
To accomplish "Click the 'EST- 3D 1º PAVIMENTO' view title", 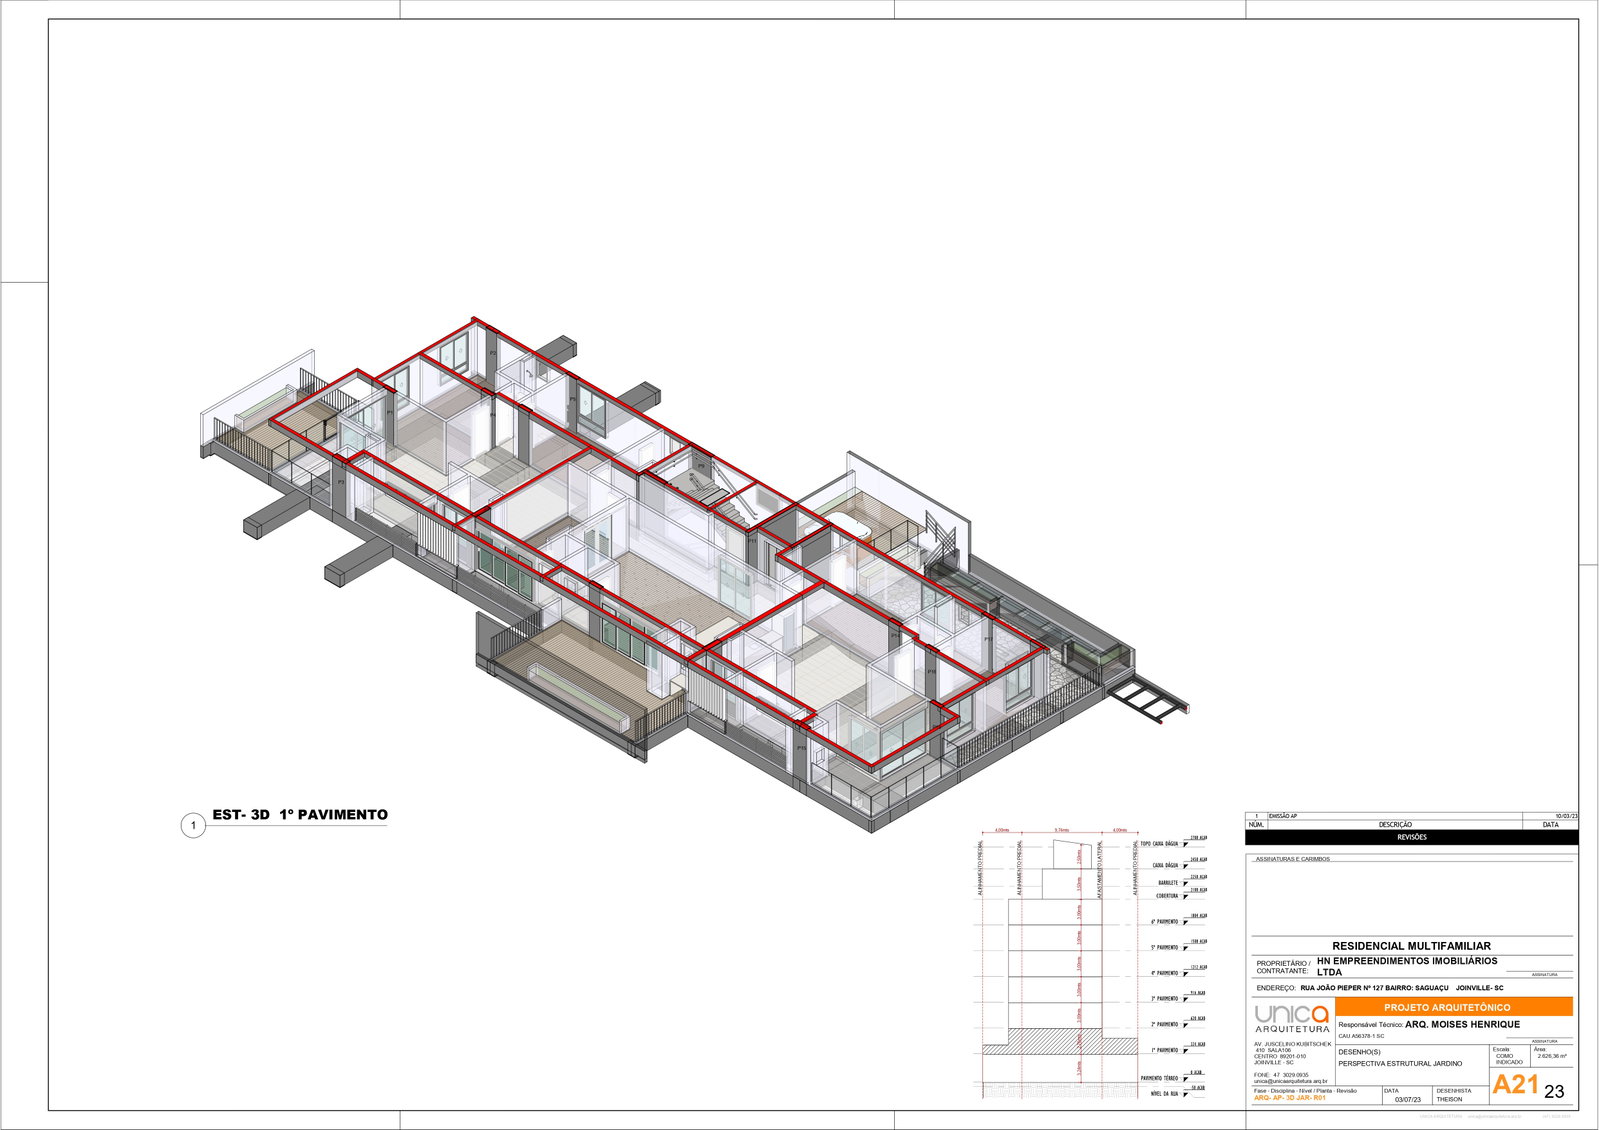I will pos(300,815).
